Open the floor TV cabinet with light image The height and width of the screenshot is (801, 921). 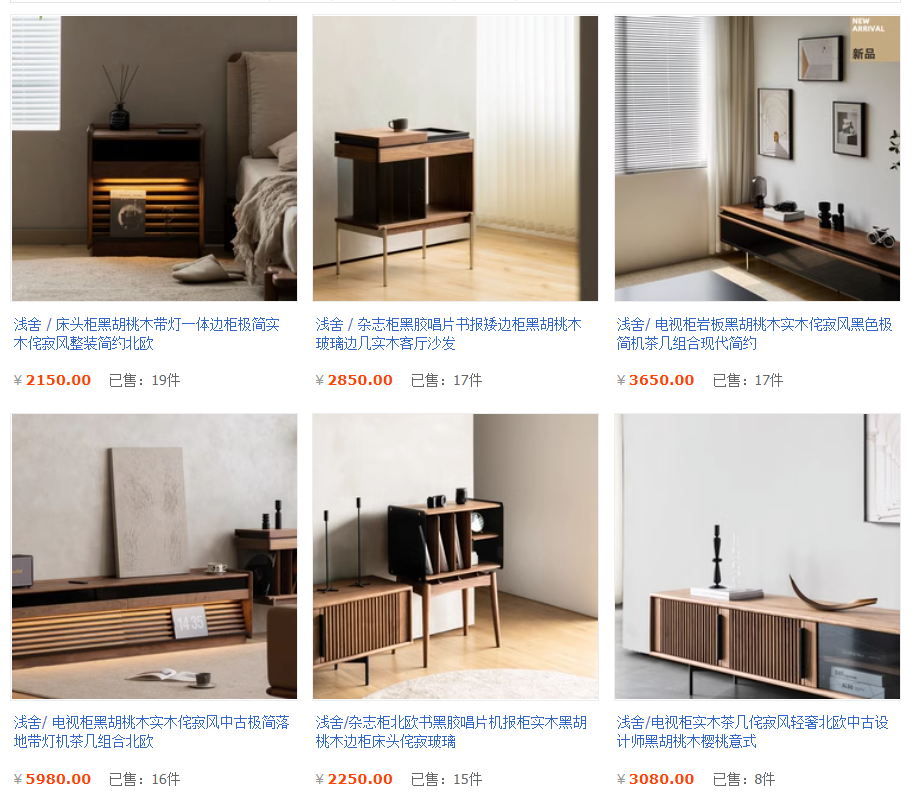tap(154, 556)
